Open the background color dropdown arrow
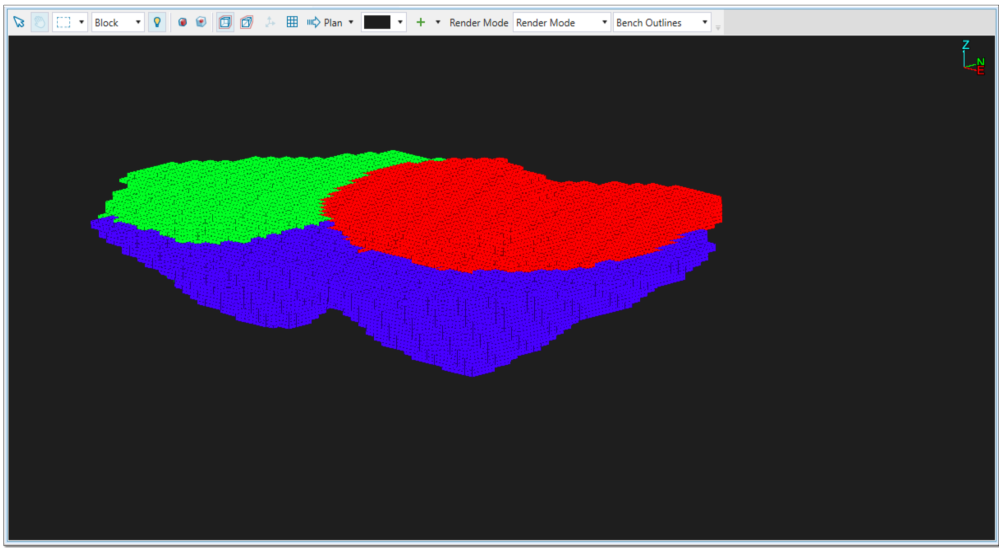The image size is (999, 548). tap(400, 22)
